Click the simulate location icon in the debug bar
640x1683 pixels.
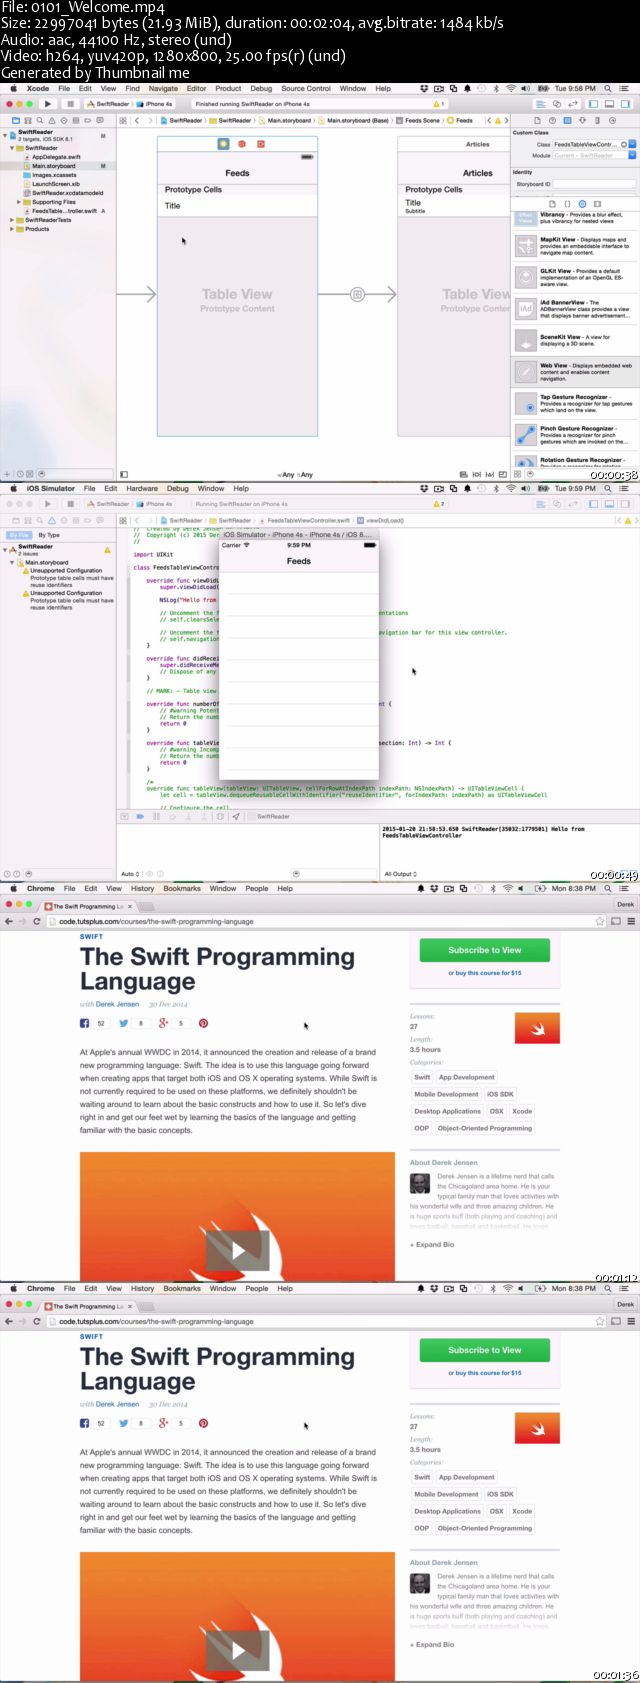(236, 816)
